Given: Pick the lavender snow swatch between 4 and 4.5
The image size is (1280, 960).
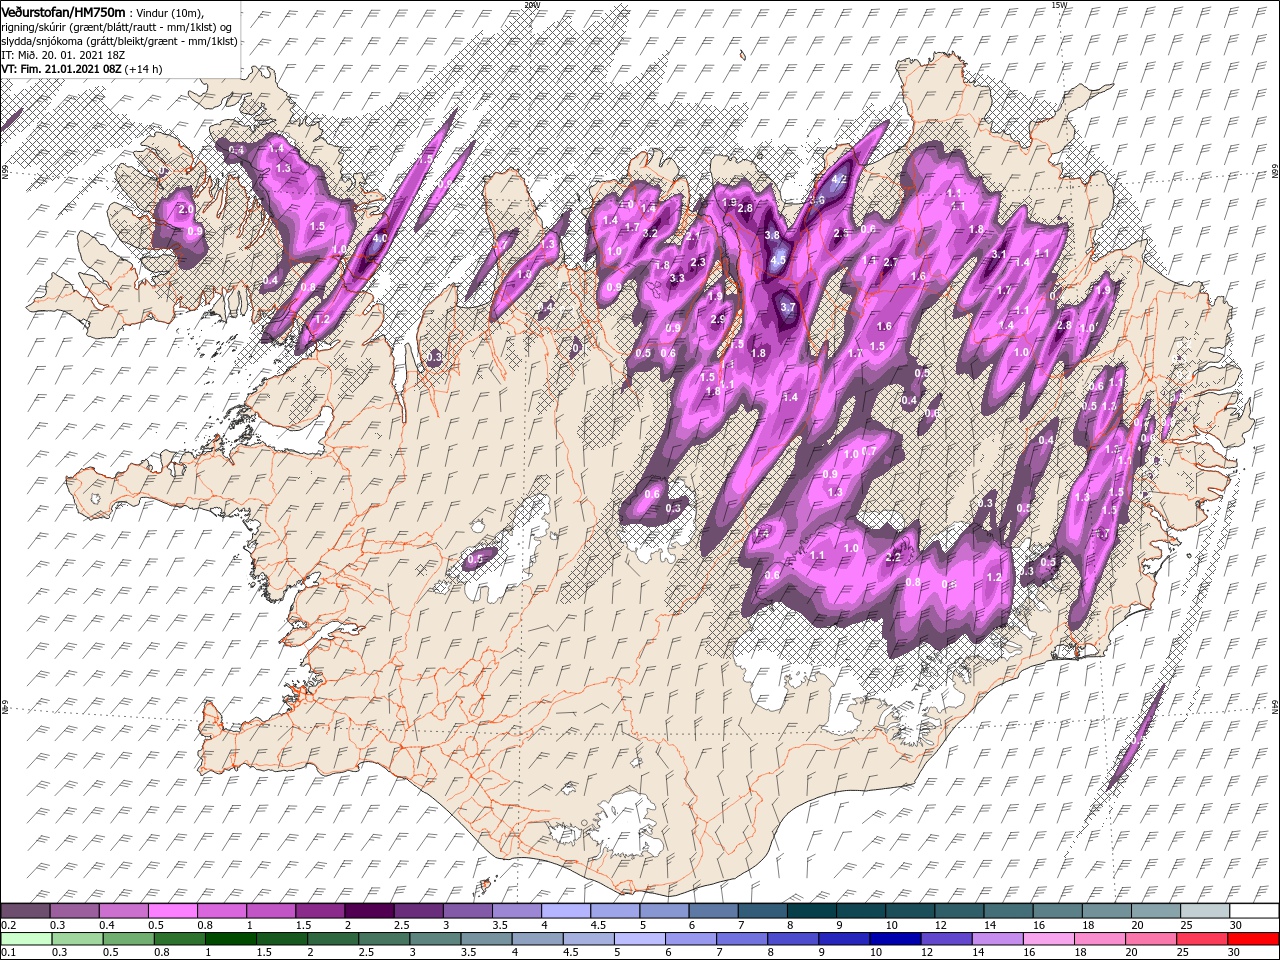Looking at the screenshot, I should point(566,911).
